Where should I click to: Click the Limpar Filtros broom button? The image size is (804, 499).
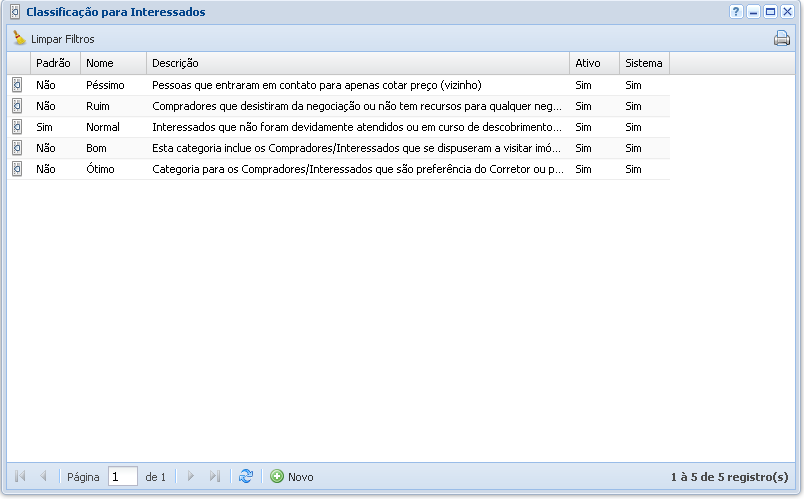pyautogui.click(x=54, y=39)
